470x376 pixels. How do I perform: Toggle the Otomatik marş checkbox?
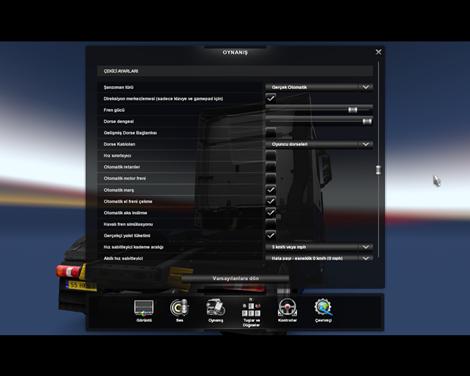271,190
